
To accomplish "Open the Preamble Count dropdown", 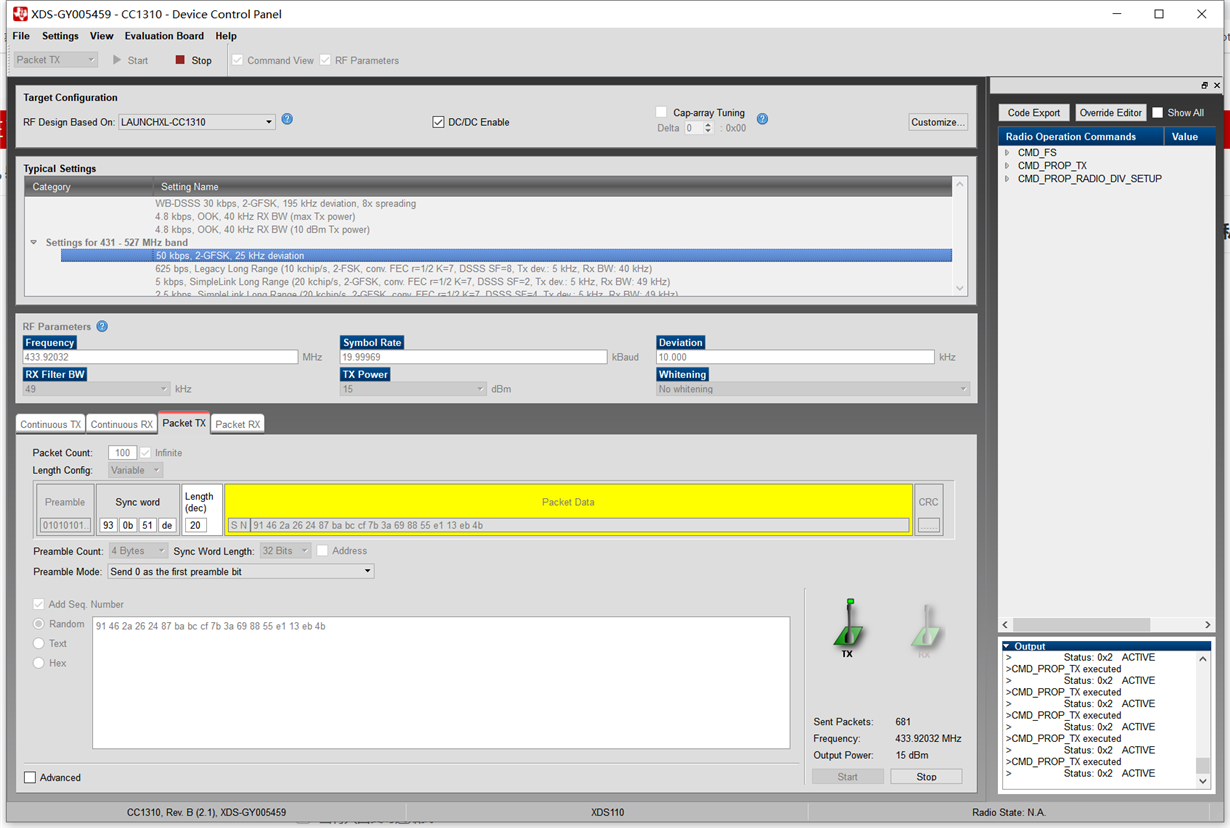I will point(138,551).
